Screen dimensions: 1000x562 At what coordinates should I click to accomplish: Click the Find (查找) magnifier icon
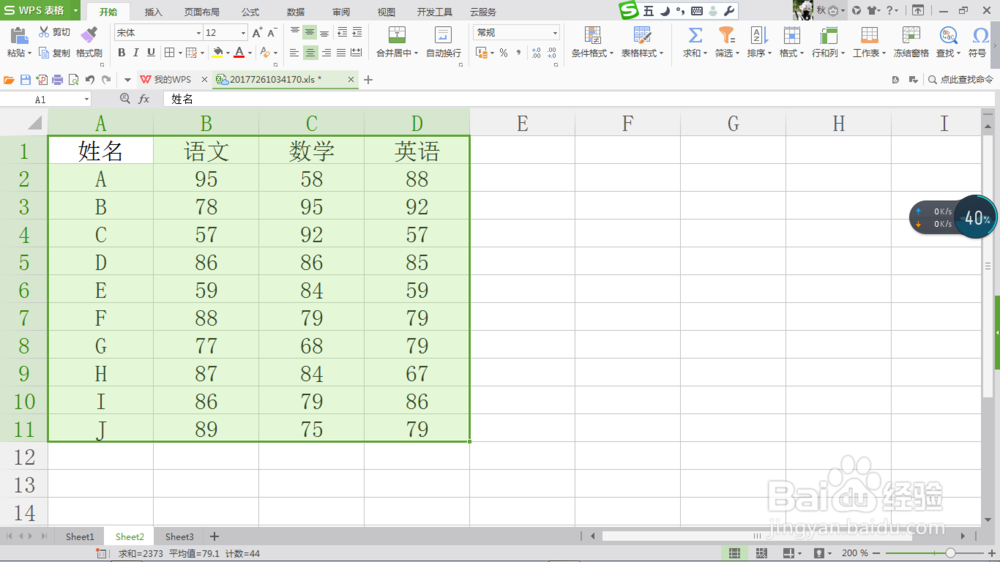click(948, 35)
